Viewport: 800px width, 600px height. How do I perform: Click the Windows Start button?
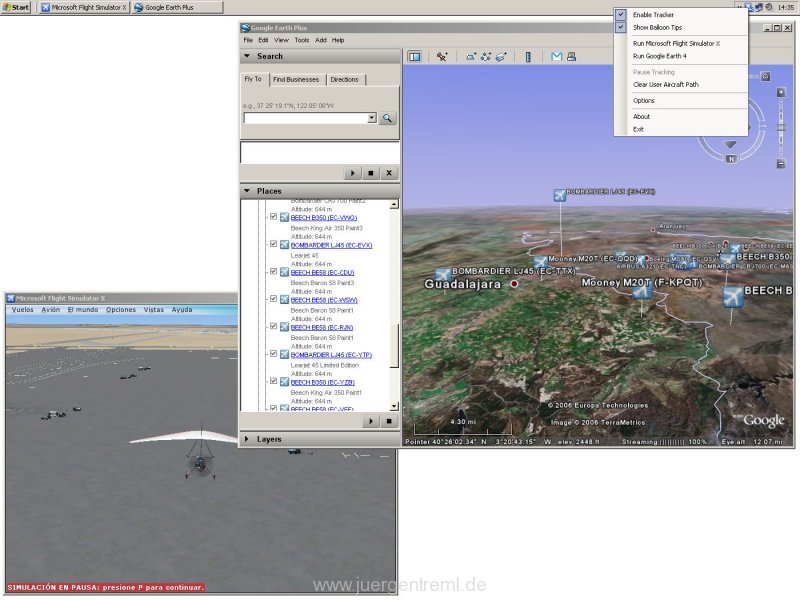(16, 7)
